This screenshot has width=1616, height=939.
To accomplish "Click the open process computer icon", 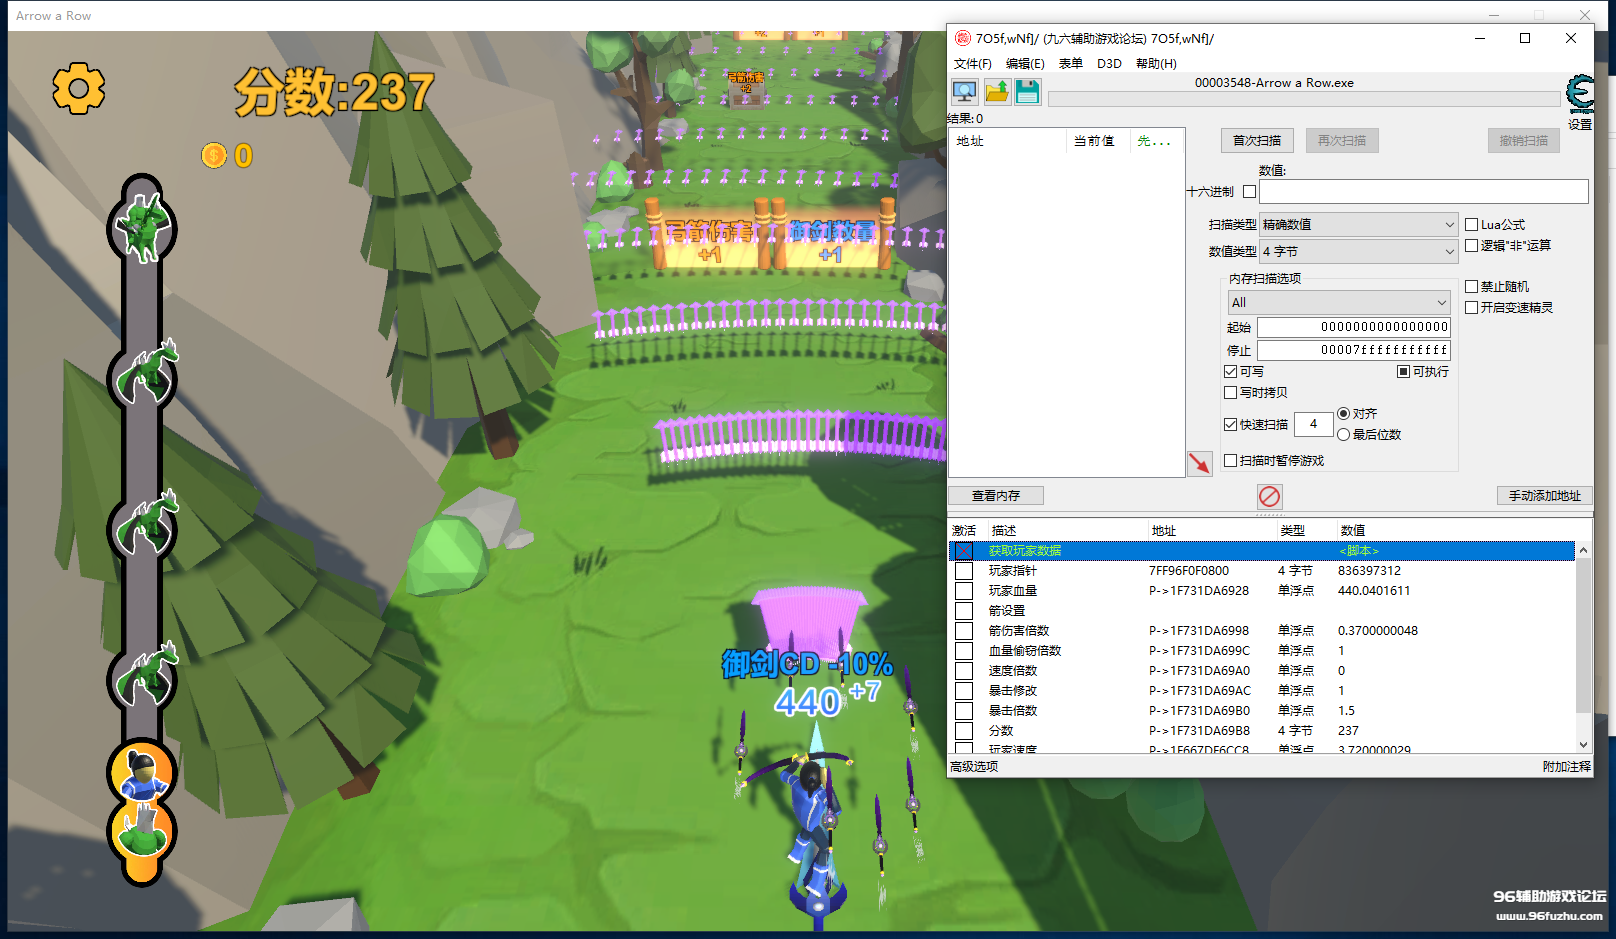I will tap(964, 93).
